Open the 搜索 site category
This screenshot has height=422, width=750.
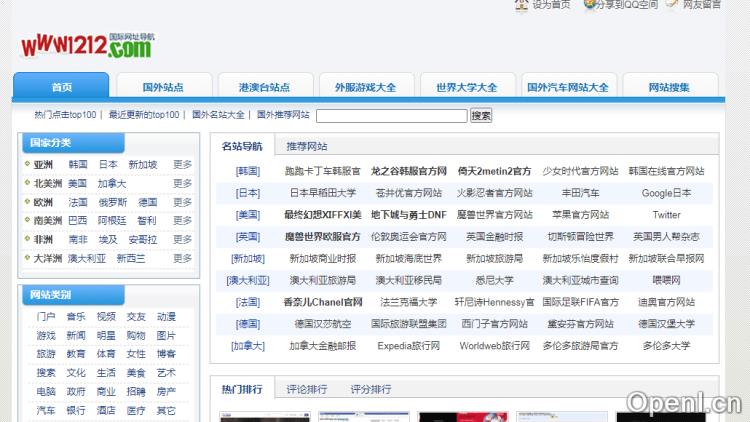pos(46,373)
